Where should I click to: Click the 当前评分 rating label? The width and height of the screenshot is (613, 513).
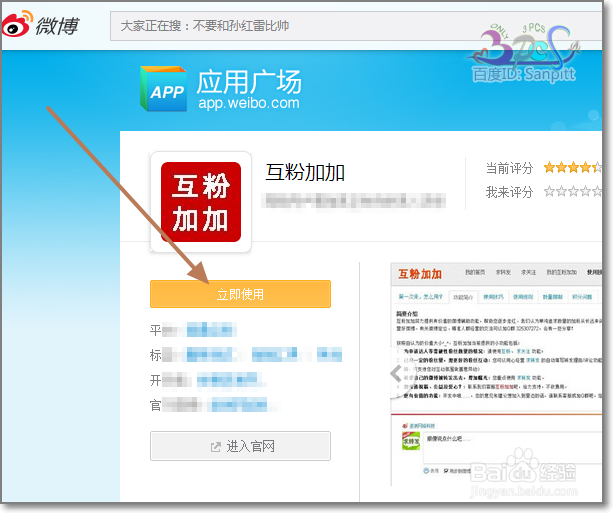pos(509,168)
